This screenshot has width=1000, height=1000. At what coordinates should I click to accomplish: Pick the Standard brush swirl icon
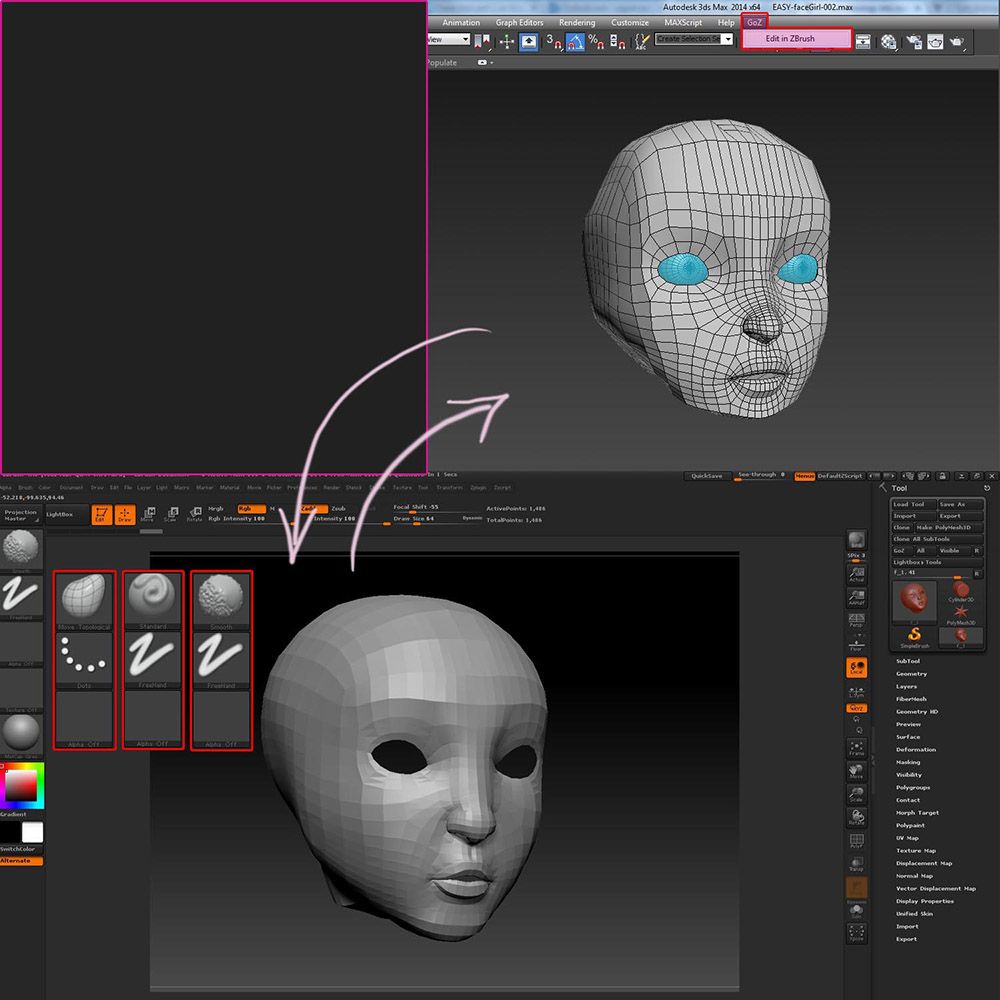click(x=153, y=595)
